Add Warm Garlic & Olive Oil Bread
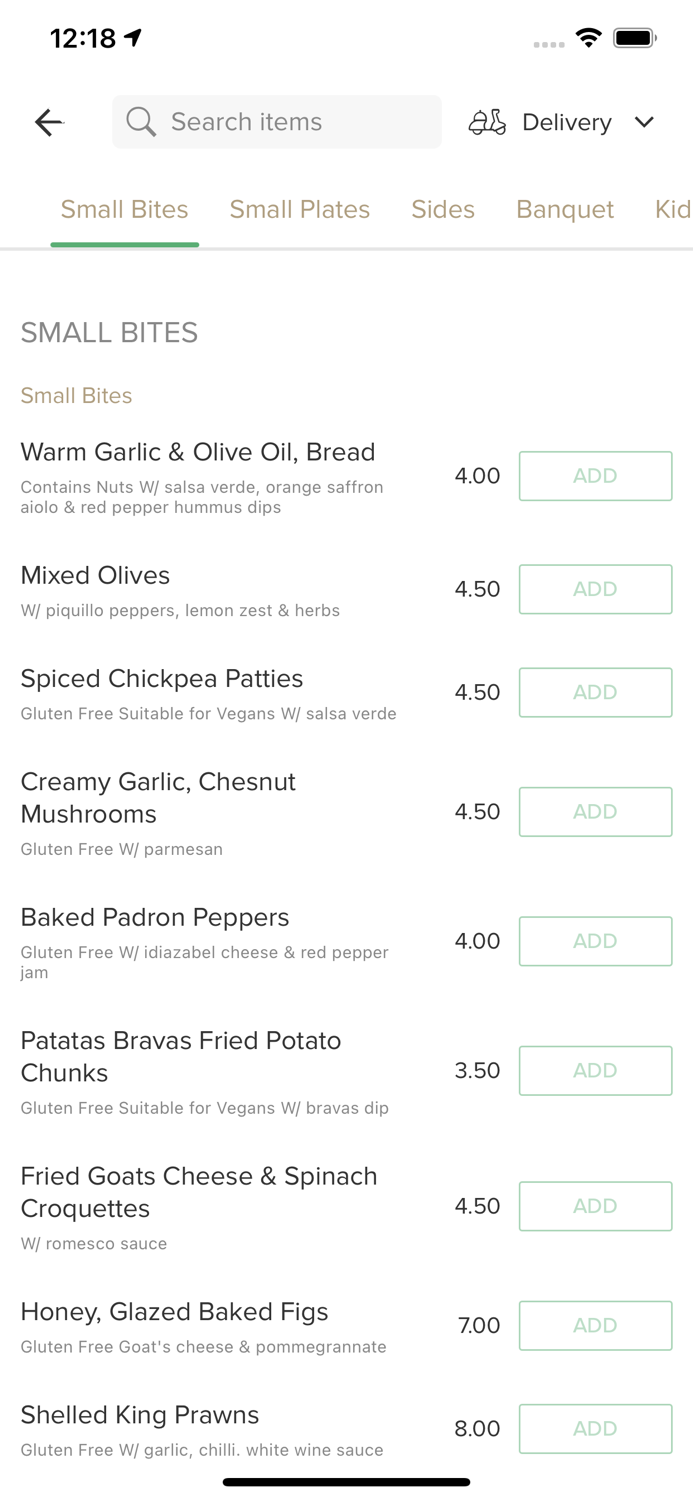The image size is (693, 1500). 595,476
